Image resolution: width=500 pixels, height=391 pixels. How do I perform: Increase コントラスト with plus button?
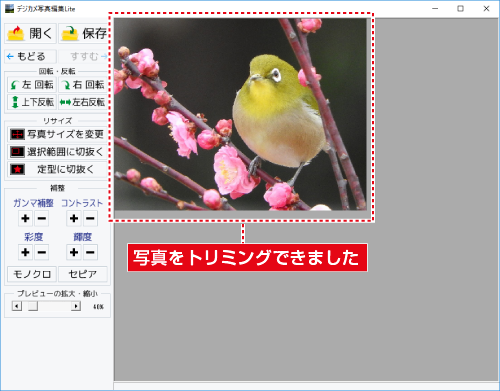[74, 218]
